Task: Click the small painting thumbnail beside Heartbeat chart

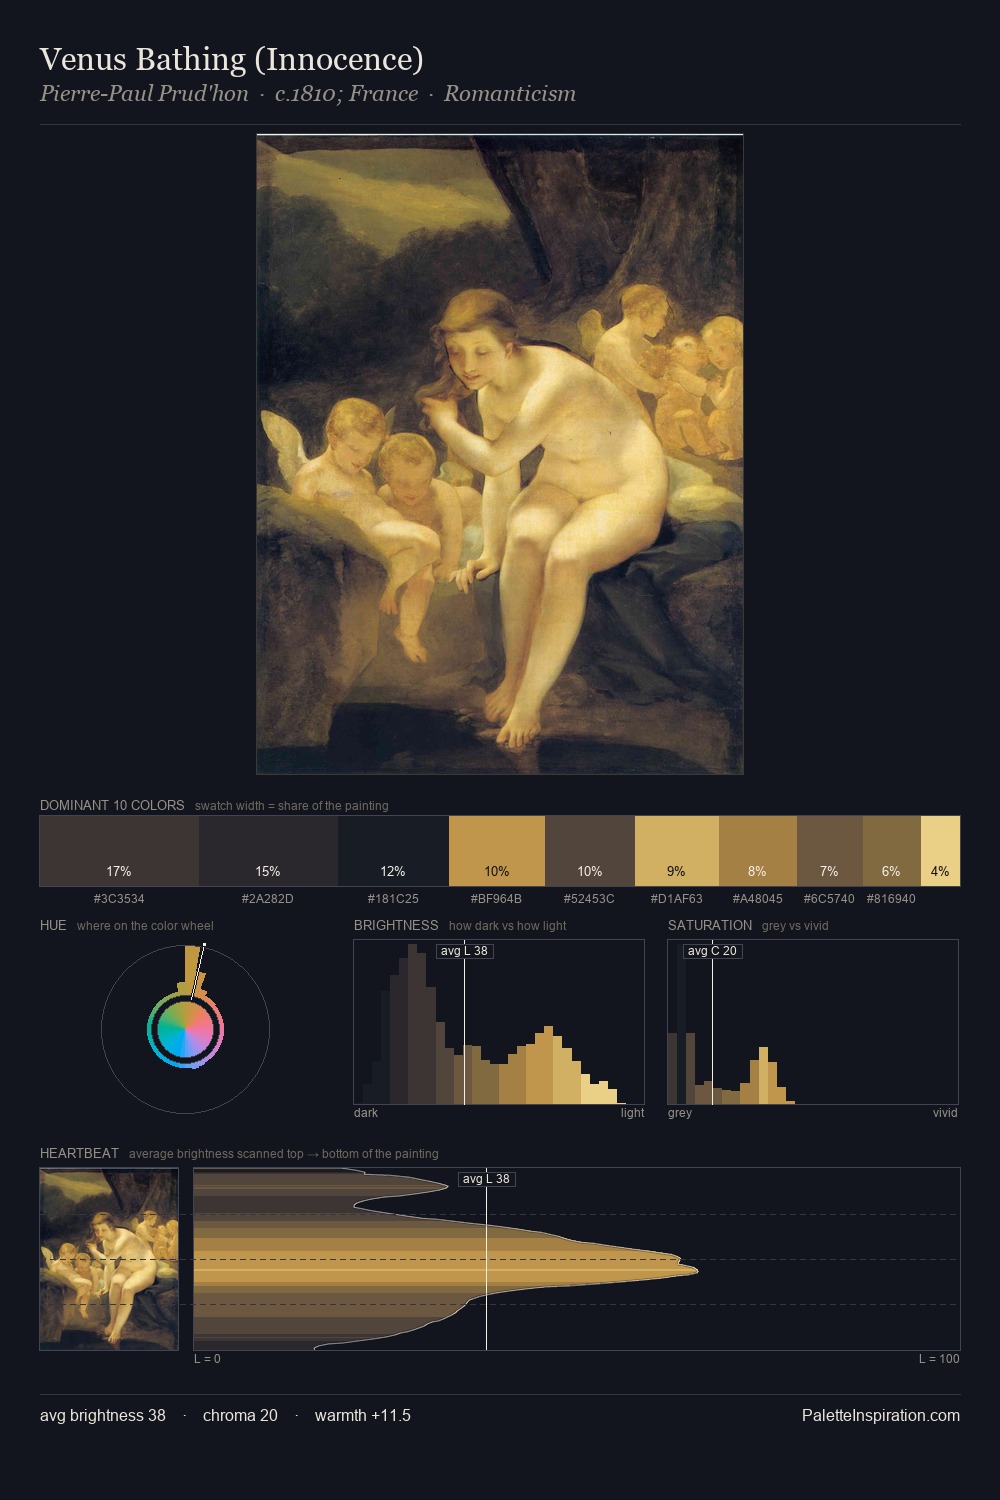Action: tap(109, 1259)
